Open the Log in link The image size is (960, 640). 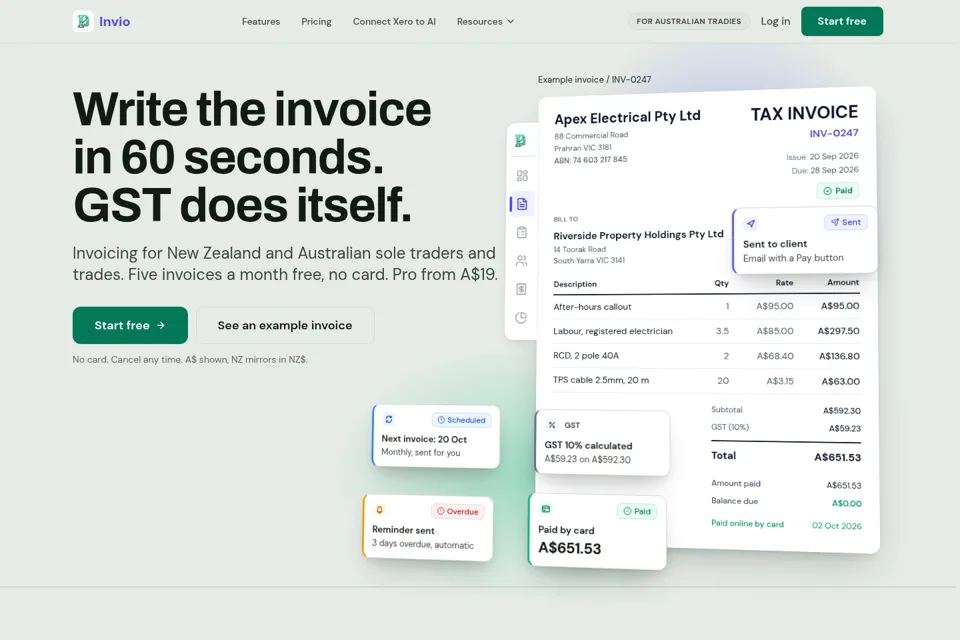pyautogui.click(x=775, y=21)
